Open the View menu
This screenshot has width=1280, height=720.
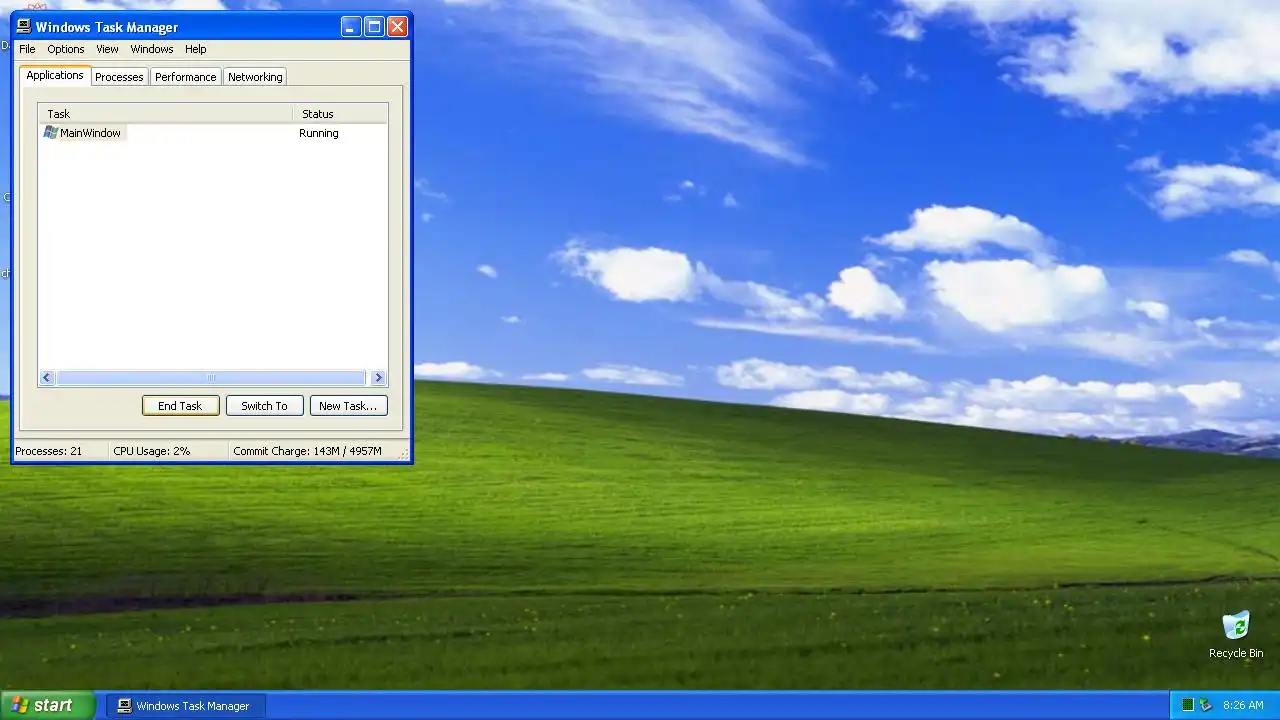click(x=107, y=49)
